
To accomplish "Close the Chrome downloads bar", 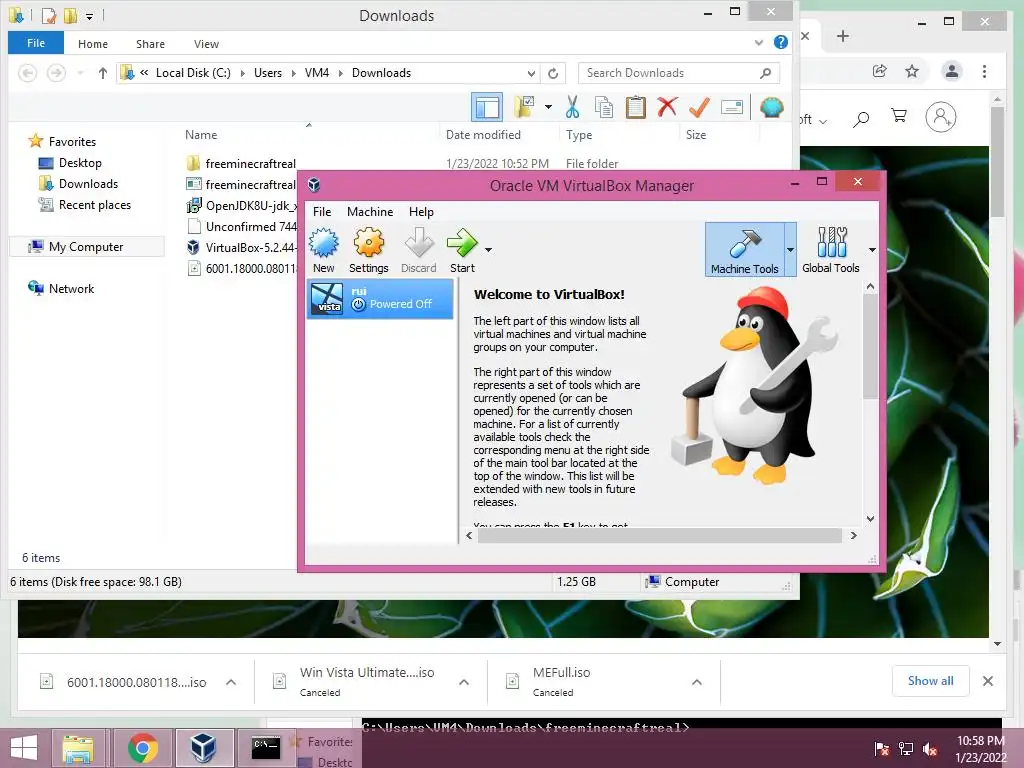I will tap(988, 681).
